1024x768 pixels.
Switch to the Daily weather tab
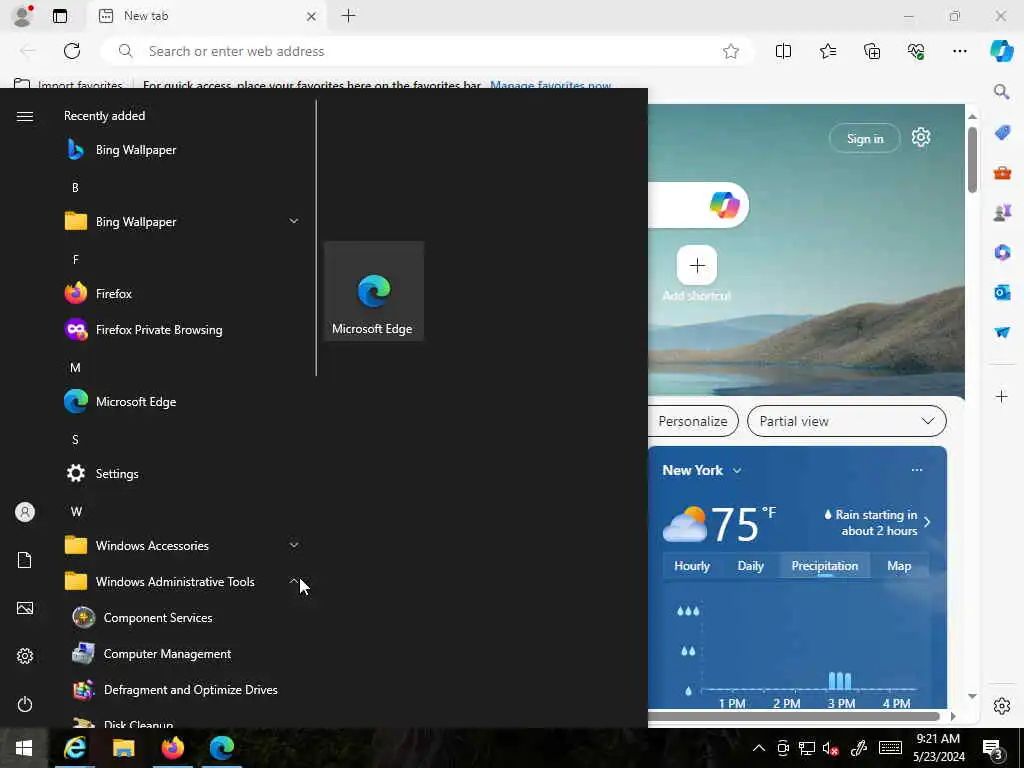click(750, 566)
